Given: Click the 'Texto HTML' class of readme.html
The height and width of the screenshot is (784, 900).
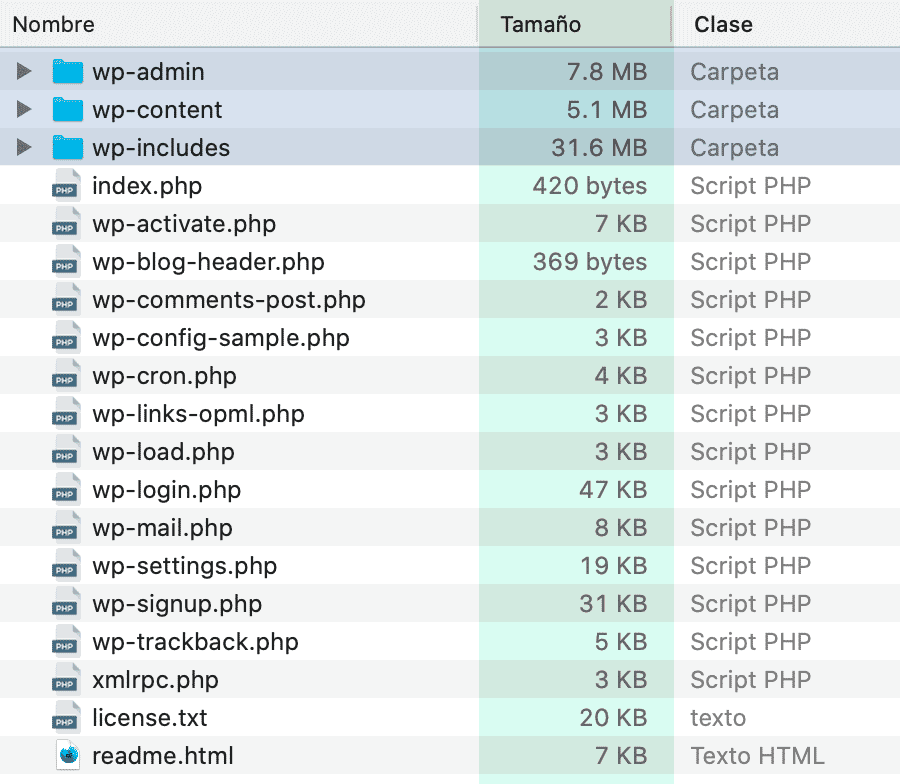Looking at the screenshot, I should [x=758, y=756].
